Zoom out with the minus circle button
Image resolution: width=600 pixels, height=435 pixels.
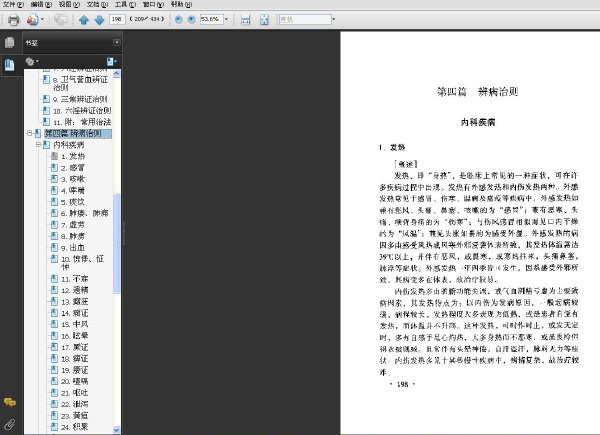coord(178,19)
